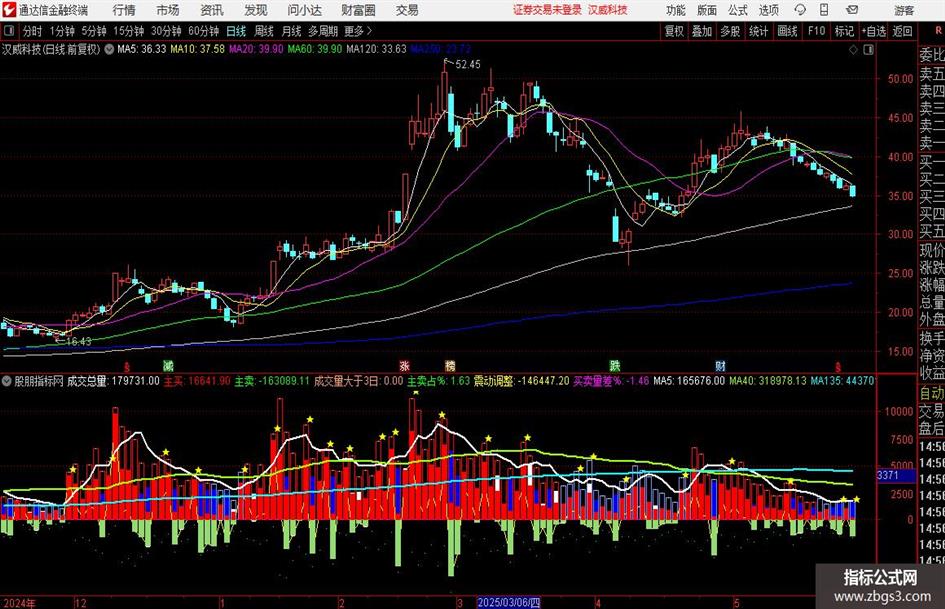Viewport: 945px width, 609px height.
Task: Click the 多股 multi-stock button
Action: tap(730, 31)
